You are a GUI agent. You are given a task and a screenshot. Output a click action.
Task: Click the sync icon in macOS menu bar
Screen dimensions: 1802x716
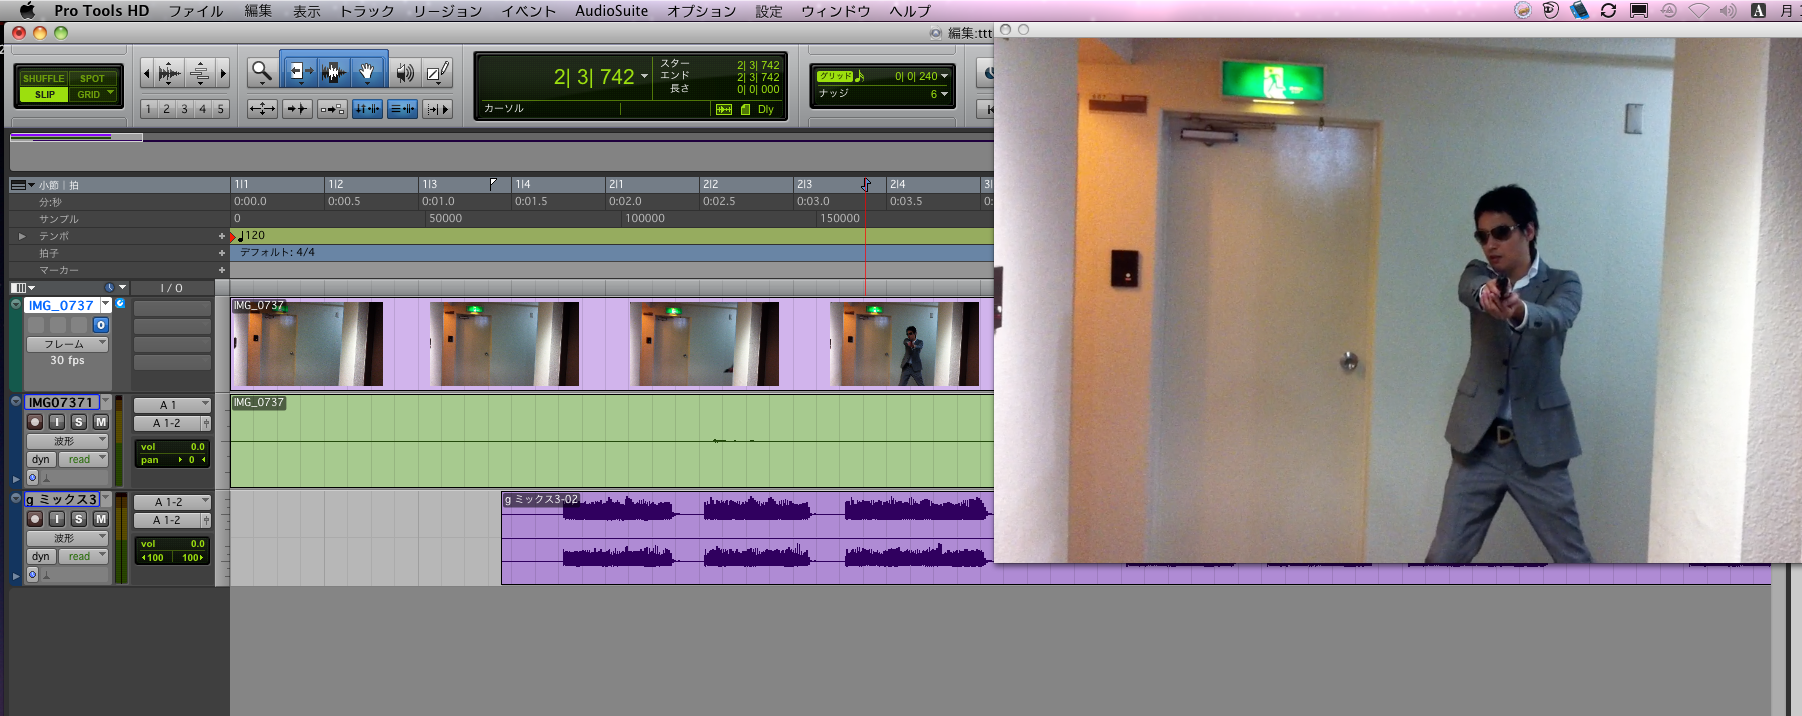pyautogui.click(x=1608, y=11)
